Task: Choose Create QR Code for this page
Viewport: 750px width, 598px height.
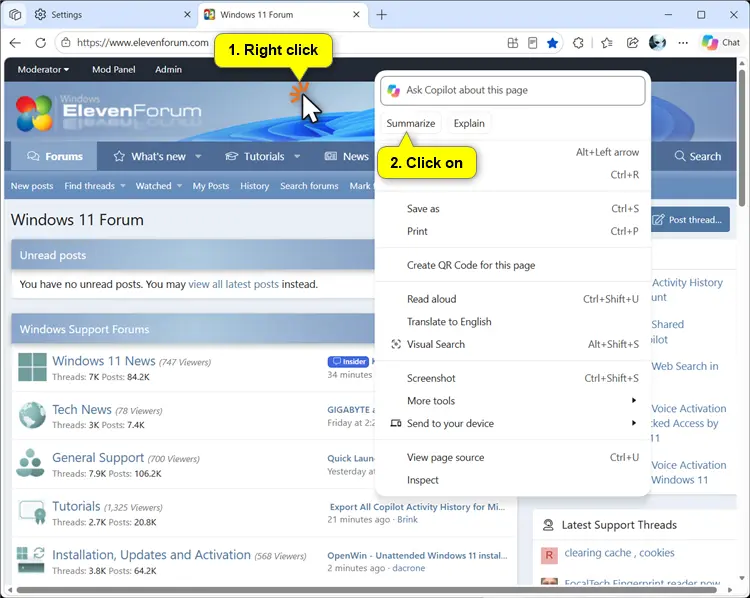Action: pyautogui.click(x=513, y=265)
